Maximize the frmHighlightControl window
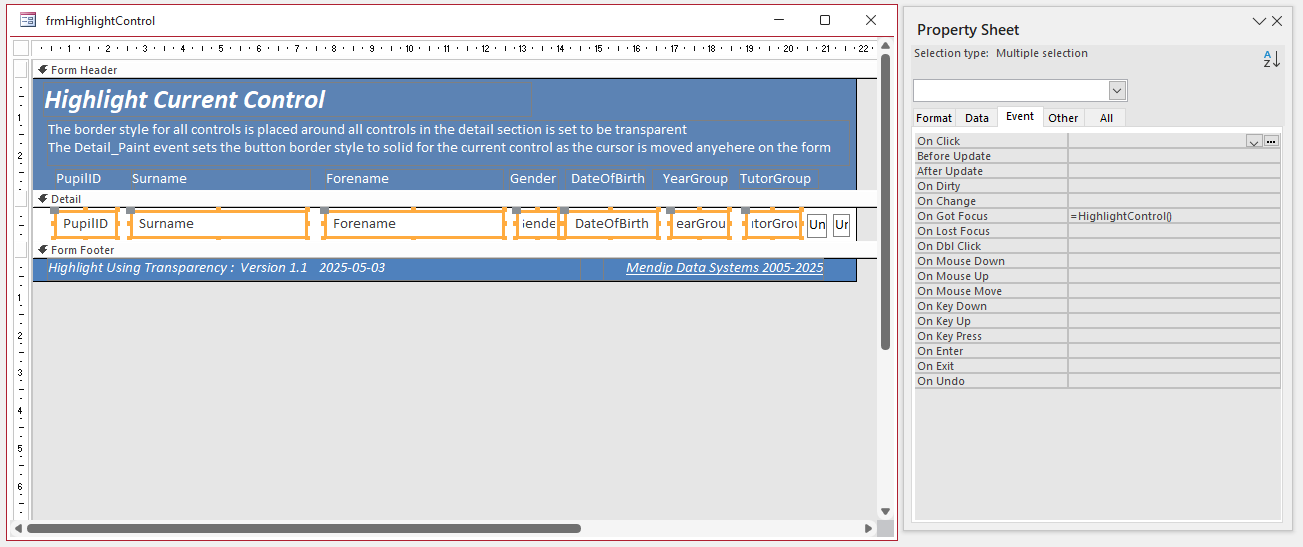Viewport: 1303px width, 547px height. click(x=825, y=20)
